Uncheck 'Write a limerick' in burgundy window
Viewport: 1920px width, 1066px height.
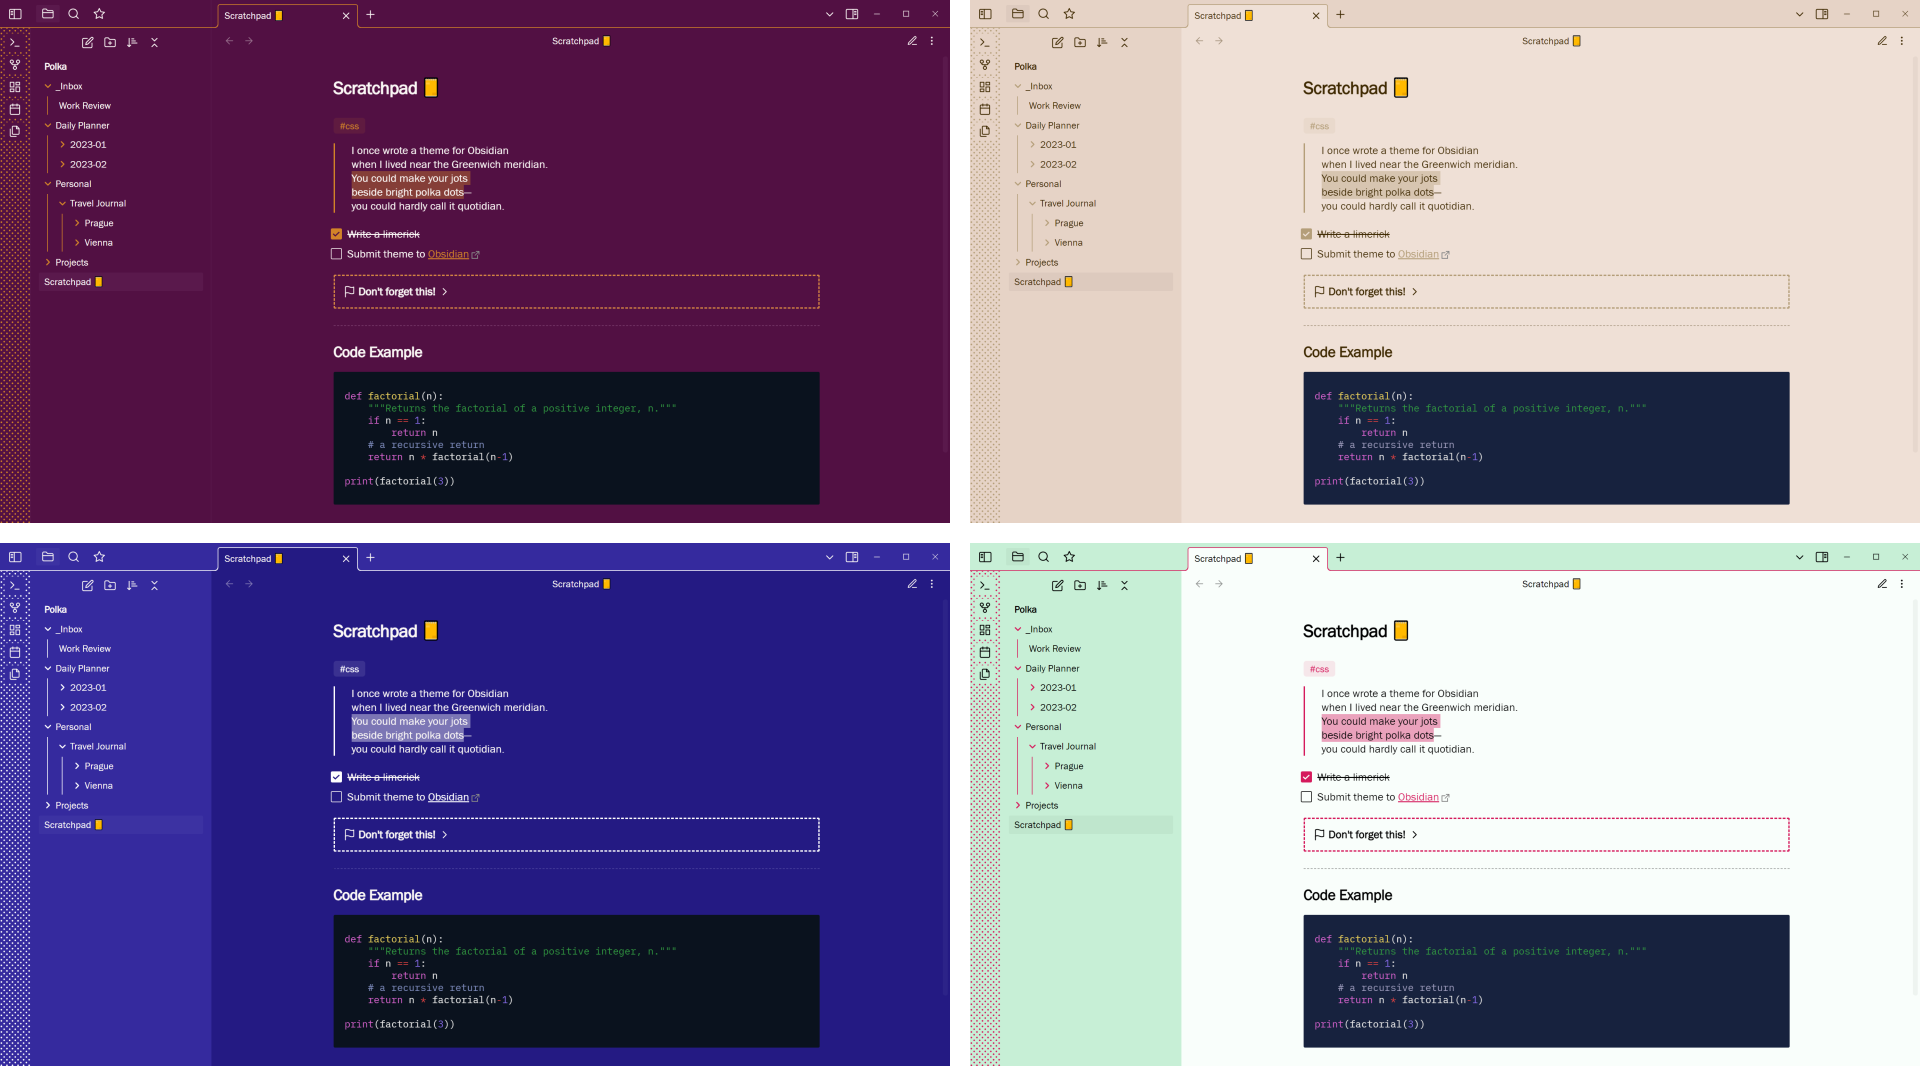337,234
